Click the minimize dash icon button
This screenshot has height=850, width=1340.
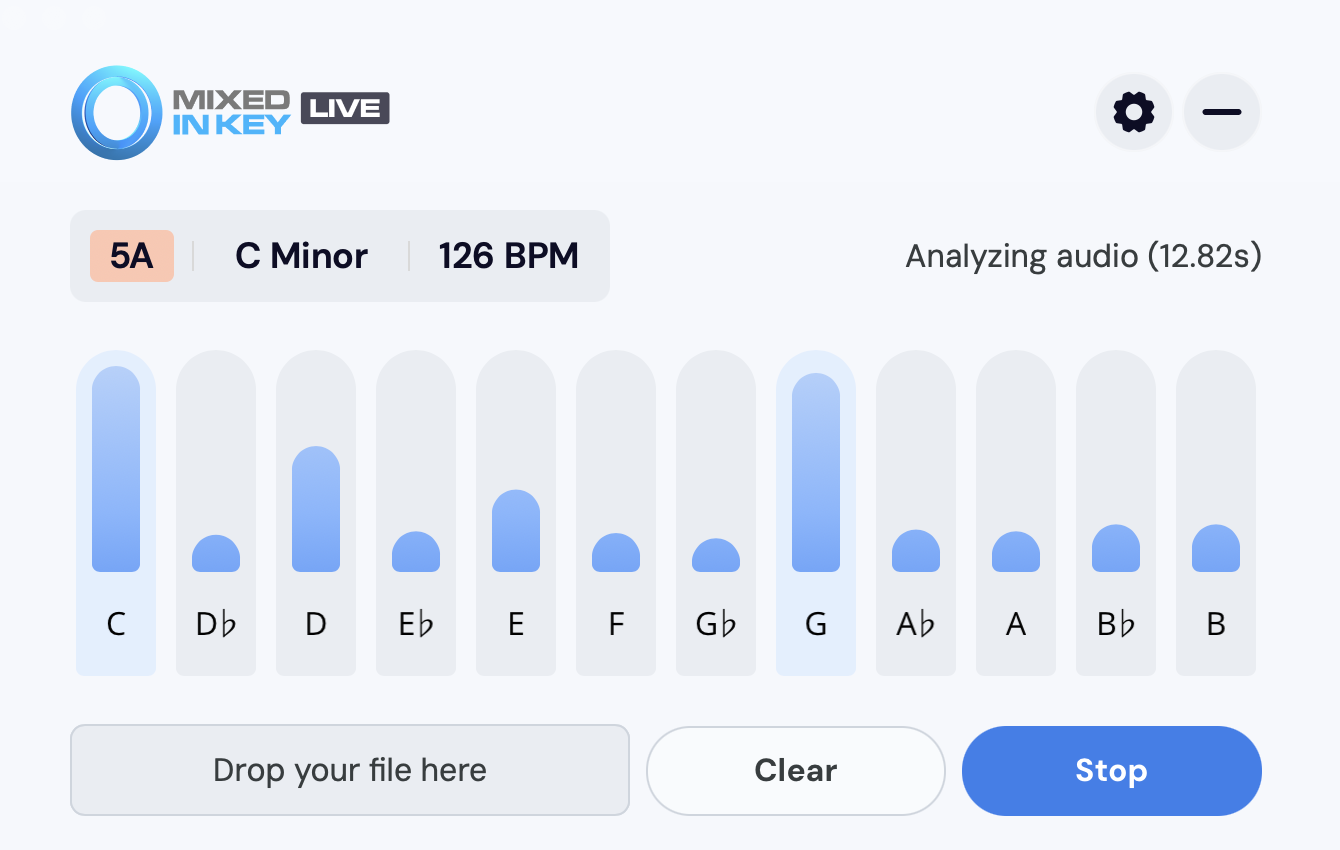point(1221,112)
